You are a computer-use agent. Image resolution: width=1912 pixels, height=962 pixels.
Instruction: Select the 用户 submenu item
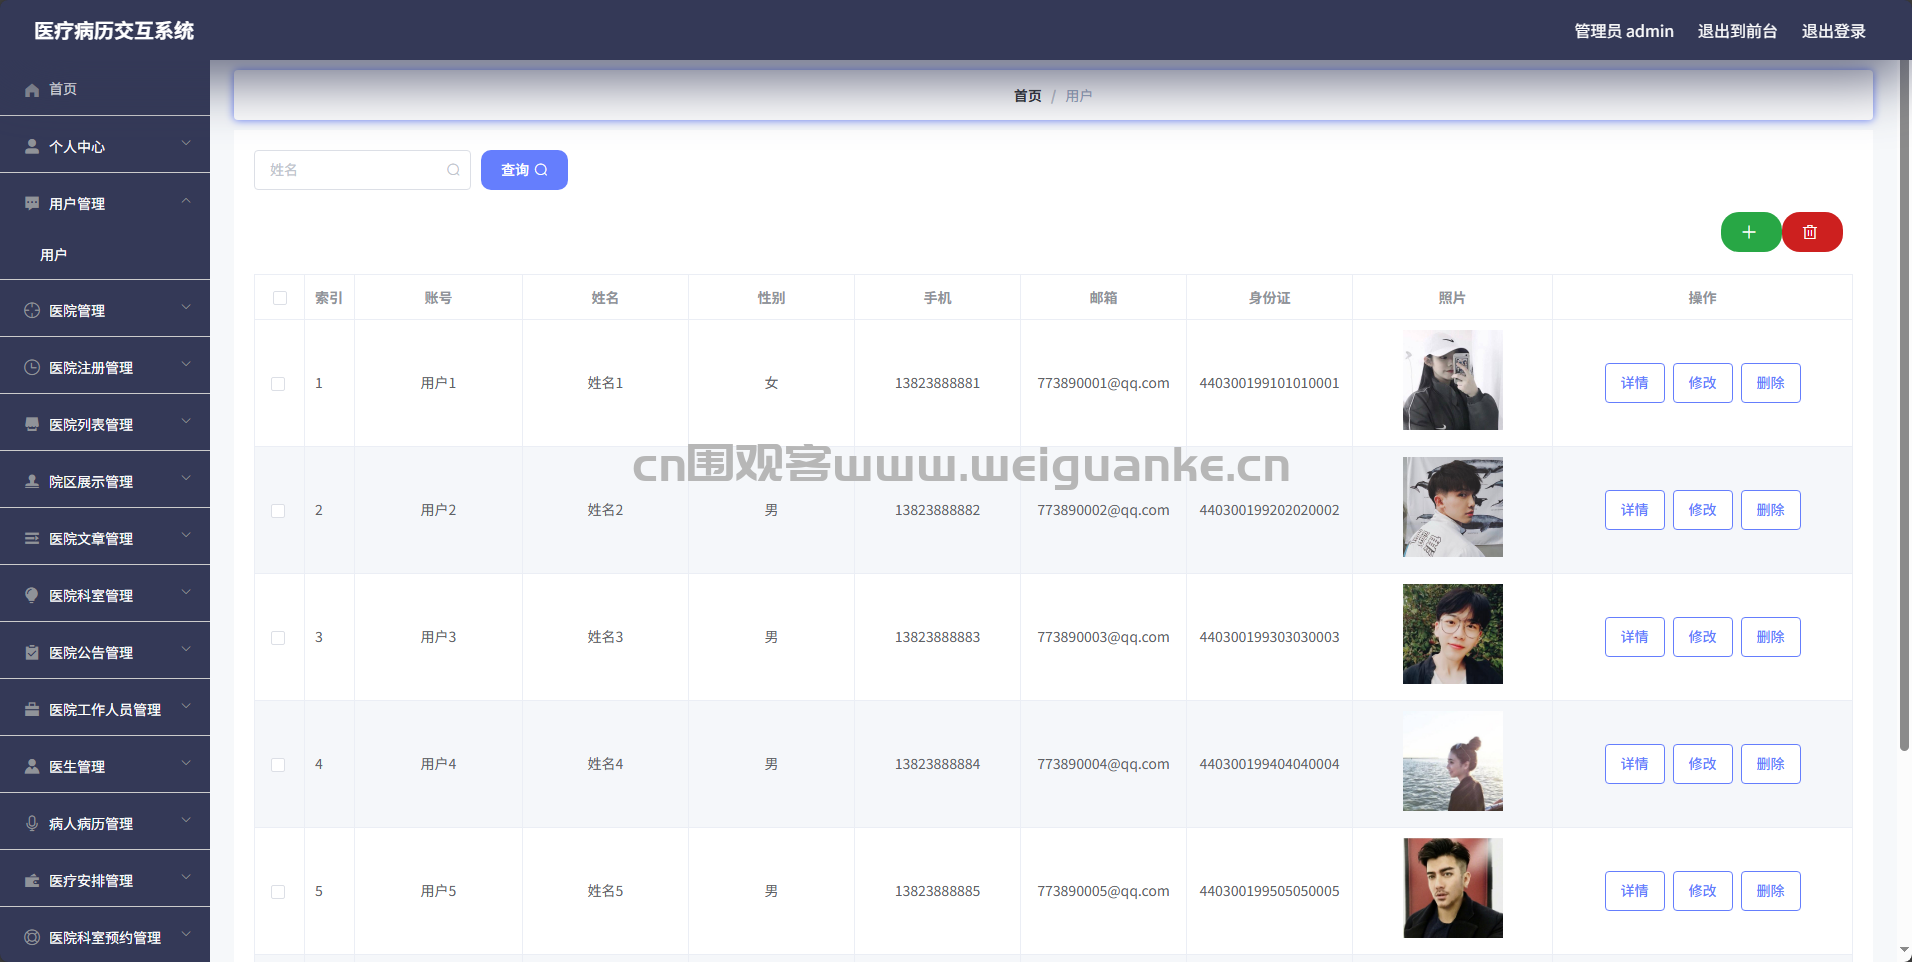point(105,255)
